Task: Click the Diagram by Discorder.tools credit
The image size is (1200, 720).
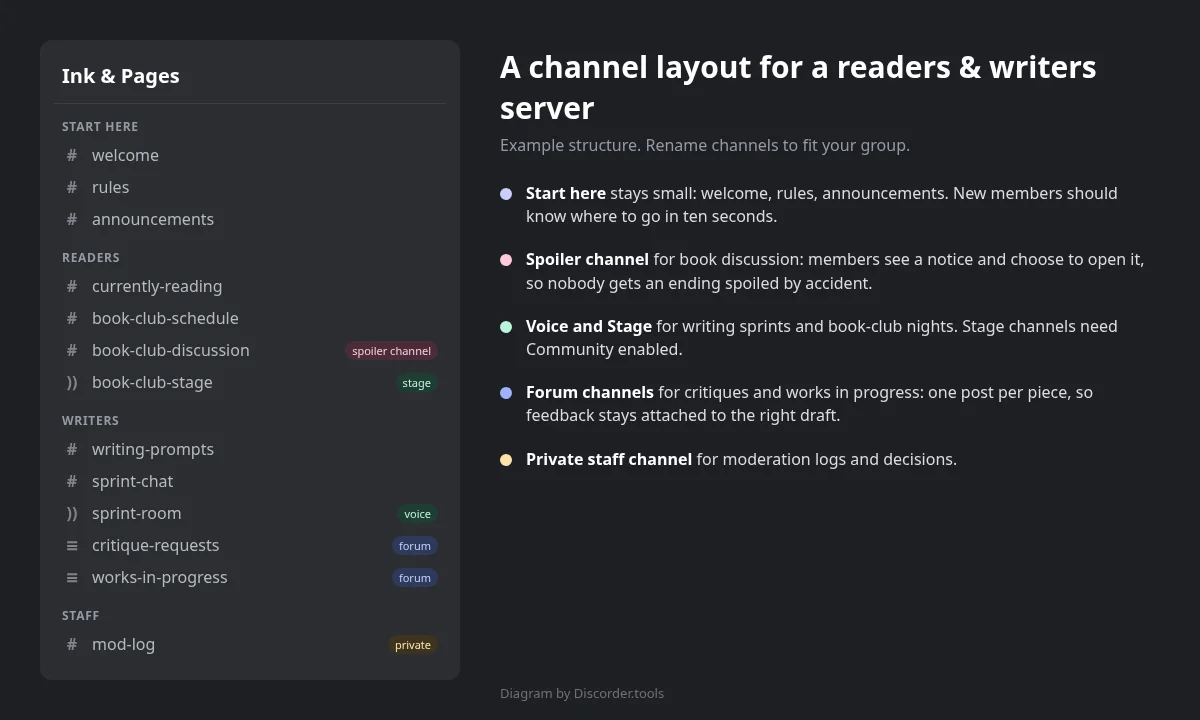Action: (582, 693)
